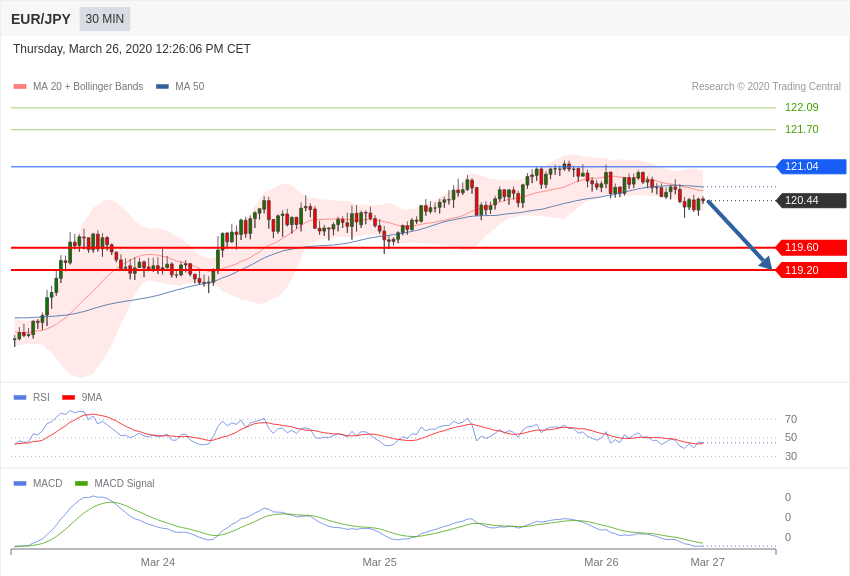The width and height of the screenshot is (850, 576).
Task: Click the red 9MA legend swatch
Action: 69,398
